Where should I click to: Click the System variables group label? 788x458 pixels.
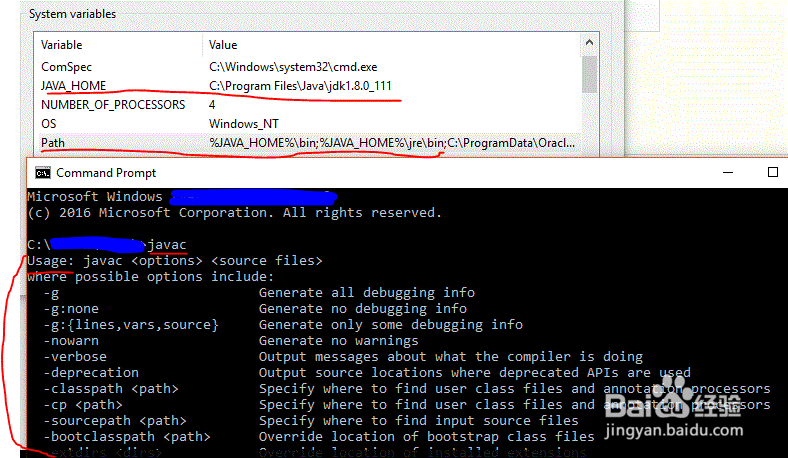[x=72, y=14]
